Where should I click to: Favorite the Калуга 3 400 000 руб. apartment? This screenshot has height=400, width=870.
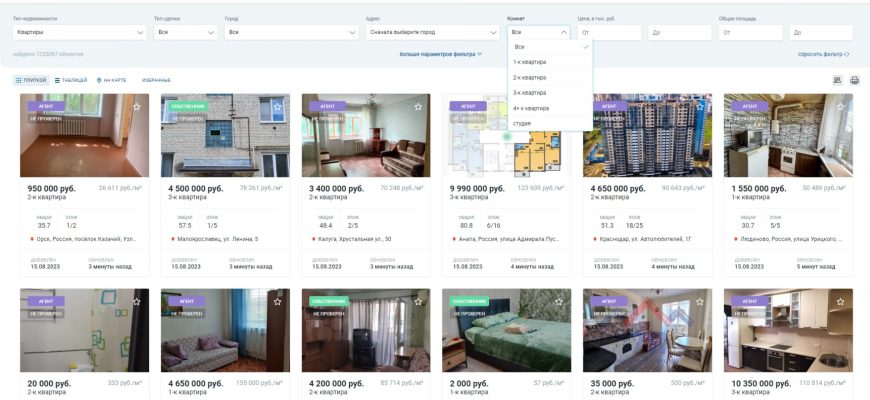point(420,106)
